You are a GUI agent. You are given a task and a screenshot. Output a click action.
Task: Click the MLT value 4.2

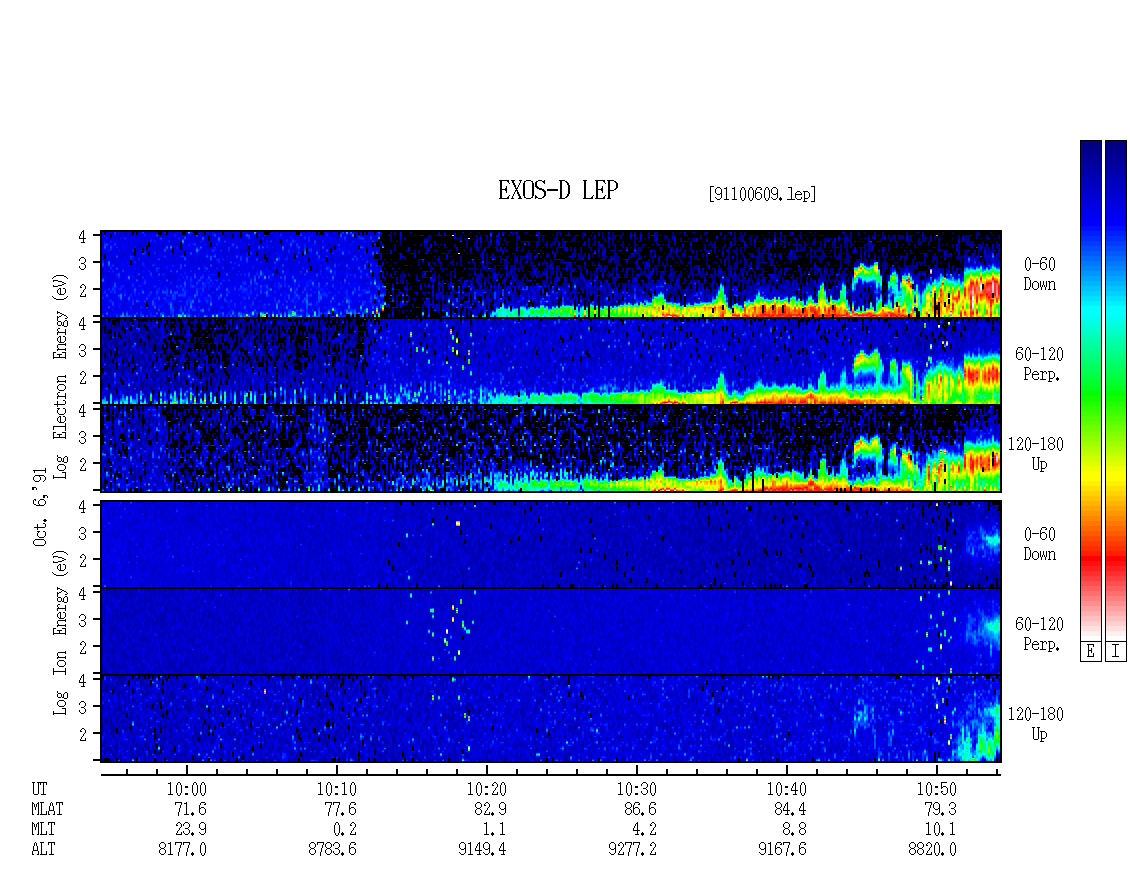coord(644,830)
